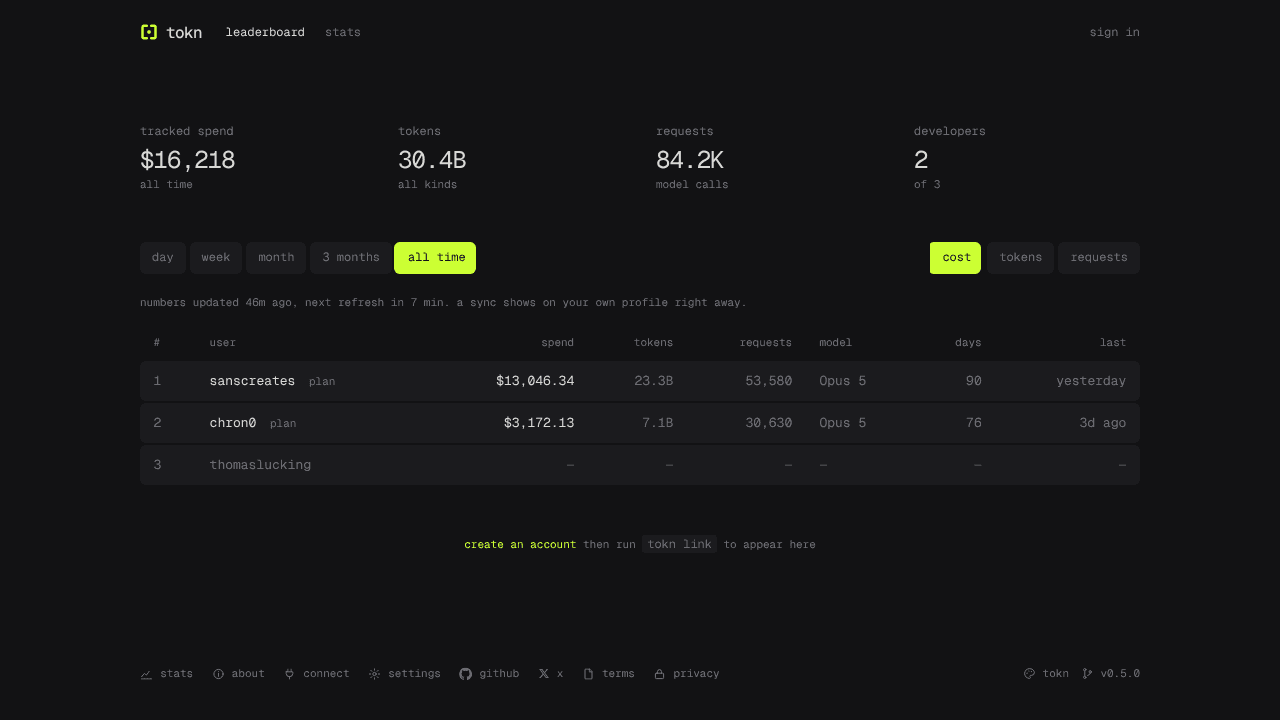Click the 84.2K requests stat

tap(689, 160)
